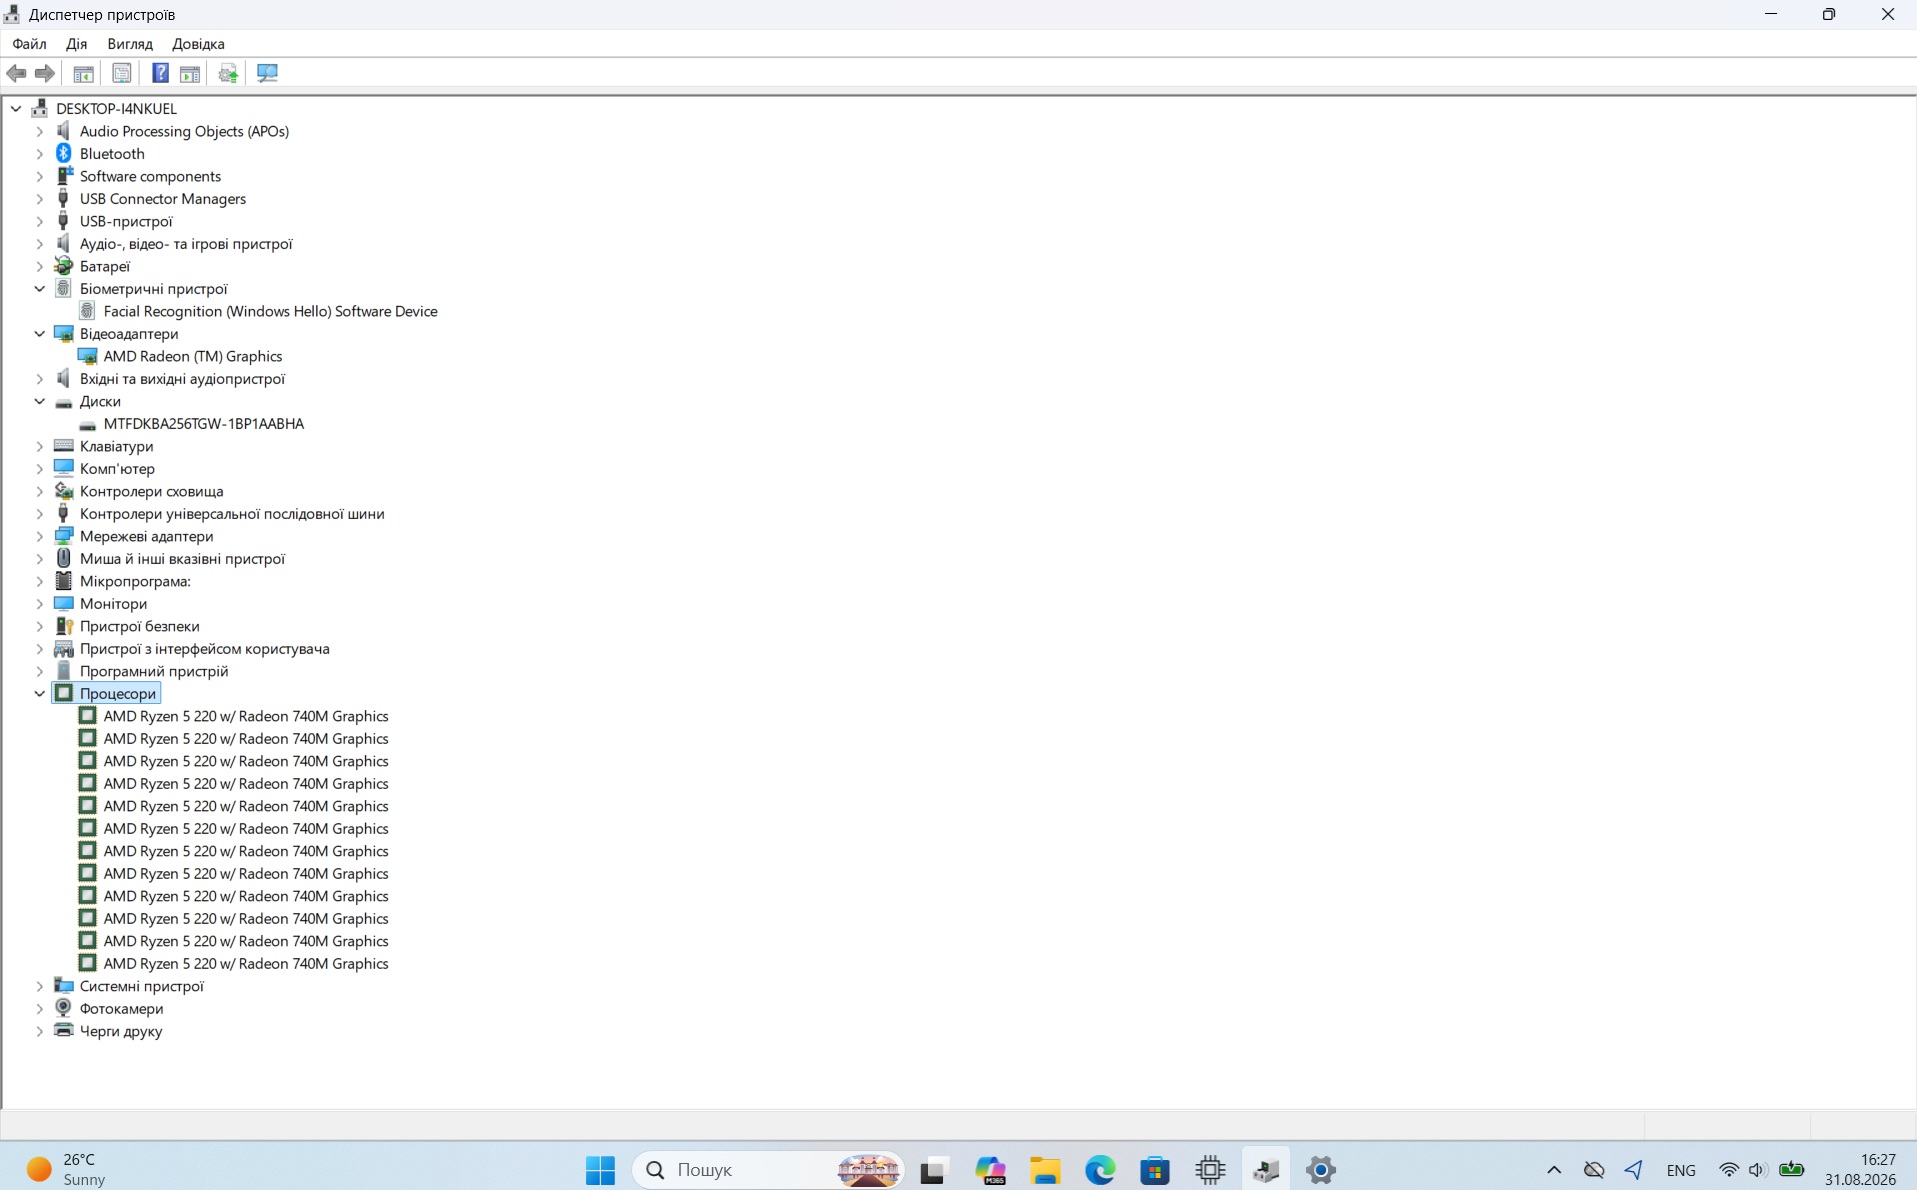Viewport: 1917px width, 1190px height.
Task: Click the weather widget showing 26°C
Action: 66,1169
